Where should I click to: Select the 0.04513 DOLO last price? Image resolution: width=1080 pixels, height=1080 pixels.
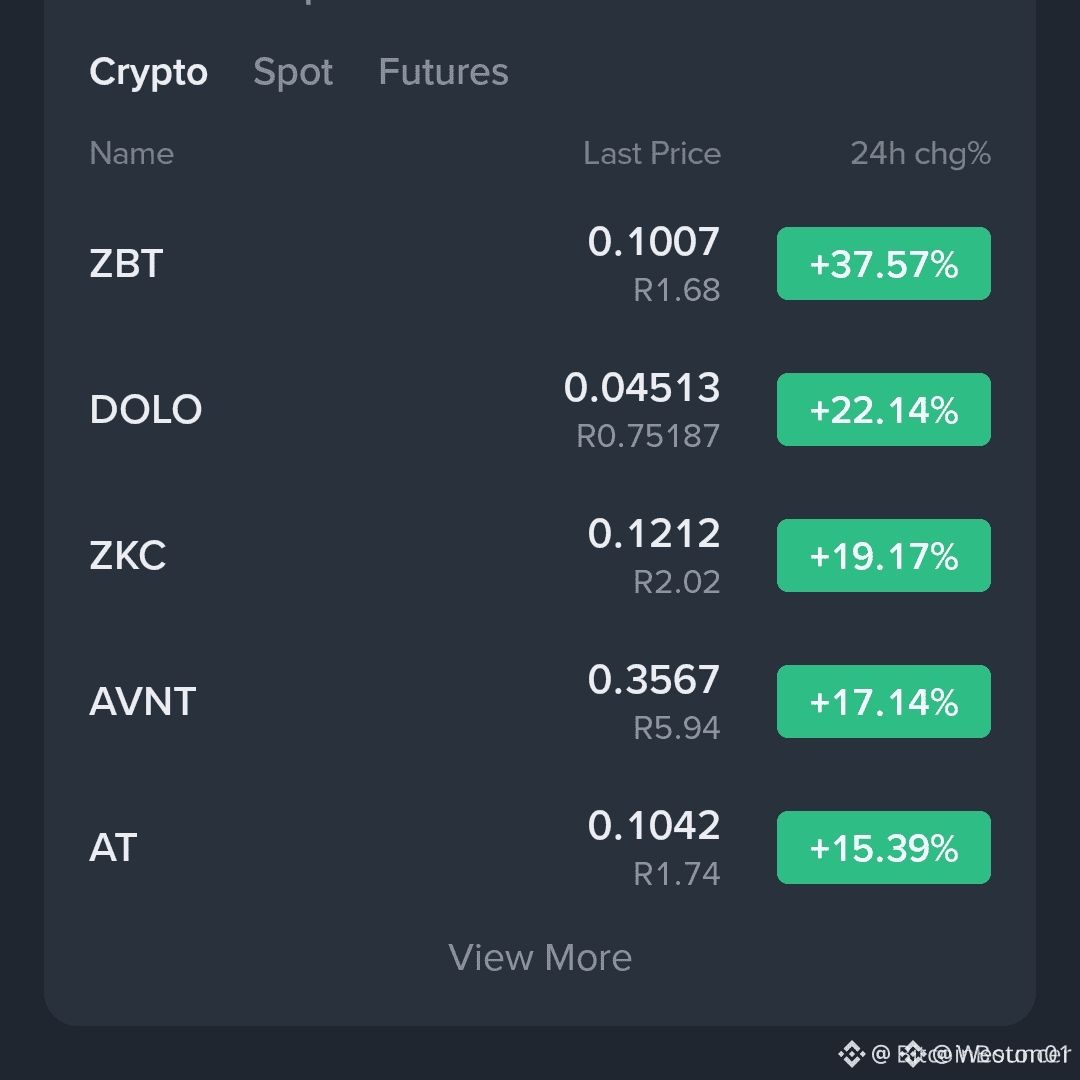click(642, 388)
